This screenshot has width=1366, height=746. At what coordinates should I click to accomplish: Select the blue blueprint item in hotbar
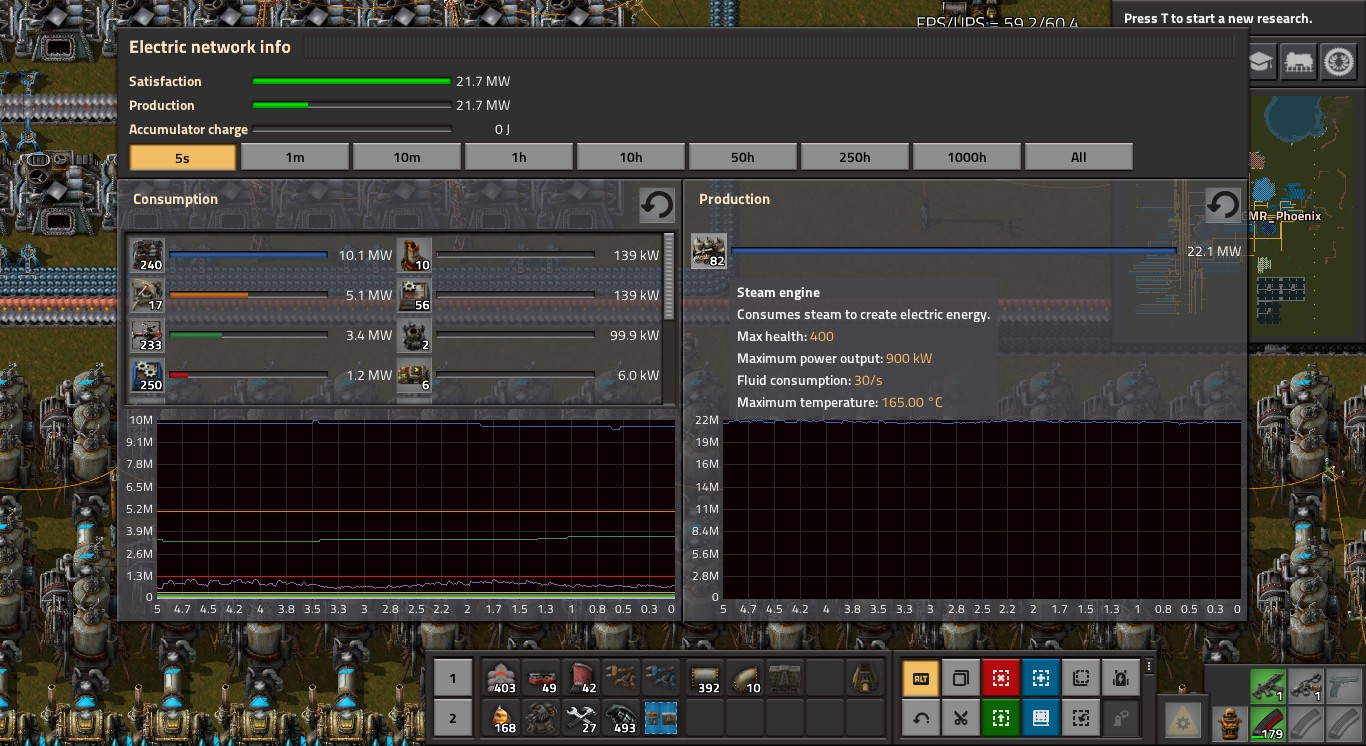click(x=661, y=717)
